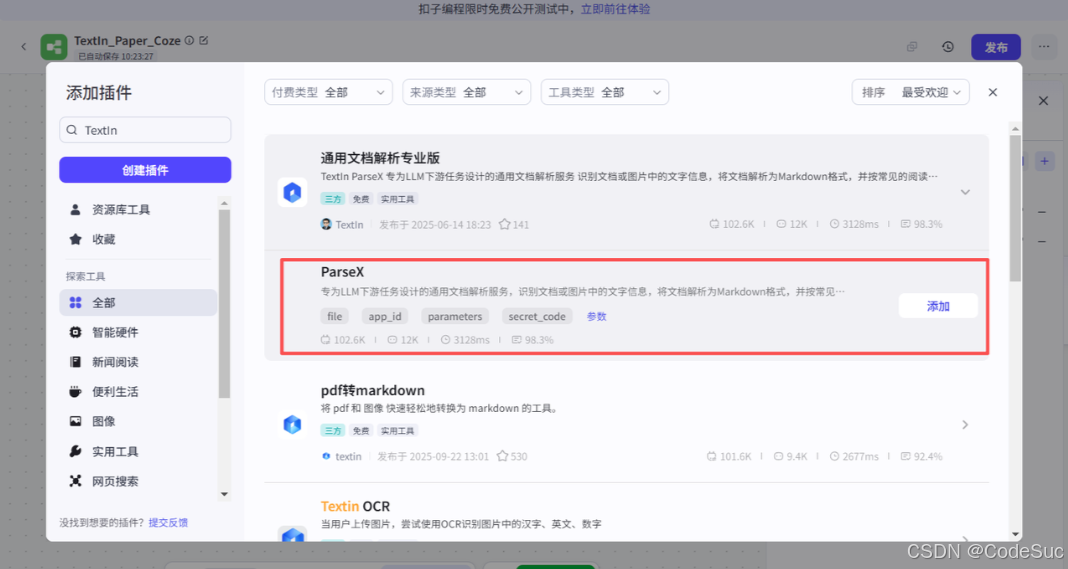Click the green workflow icon for TextIn_Paper_Coze
This screenshot has height=569, width=1068.
coord(54,47)
